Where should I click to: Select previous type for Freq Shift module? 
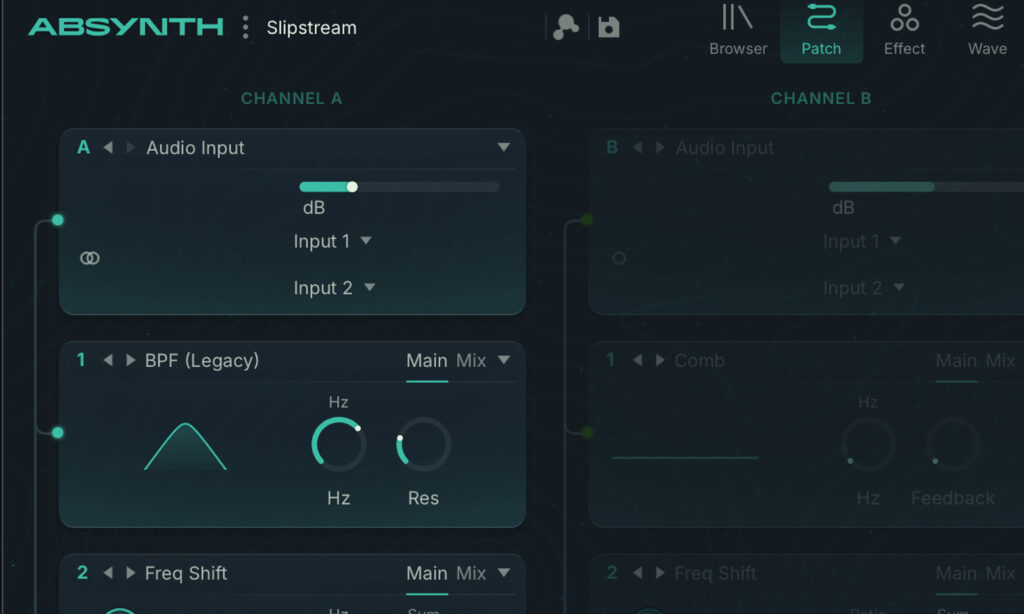point(108,573)
